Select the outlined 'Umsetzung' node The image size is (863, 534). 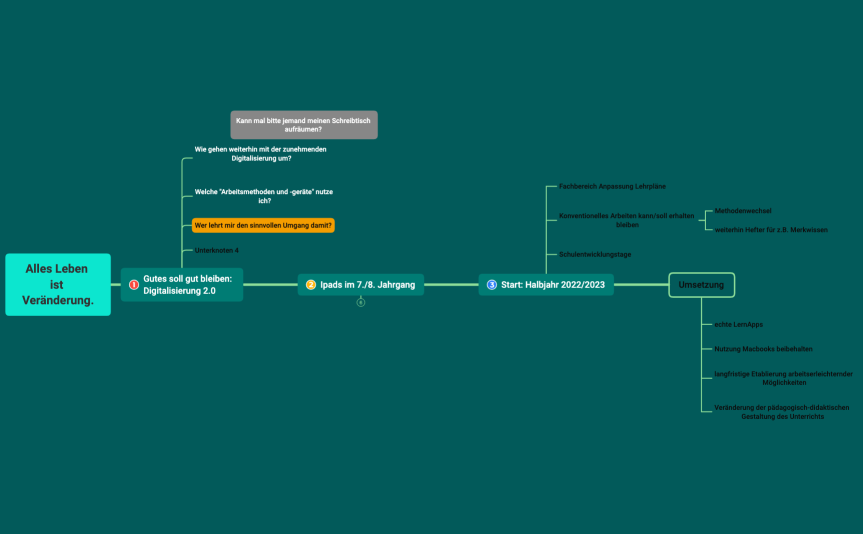(701, 285)
